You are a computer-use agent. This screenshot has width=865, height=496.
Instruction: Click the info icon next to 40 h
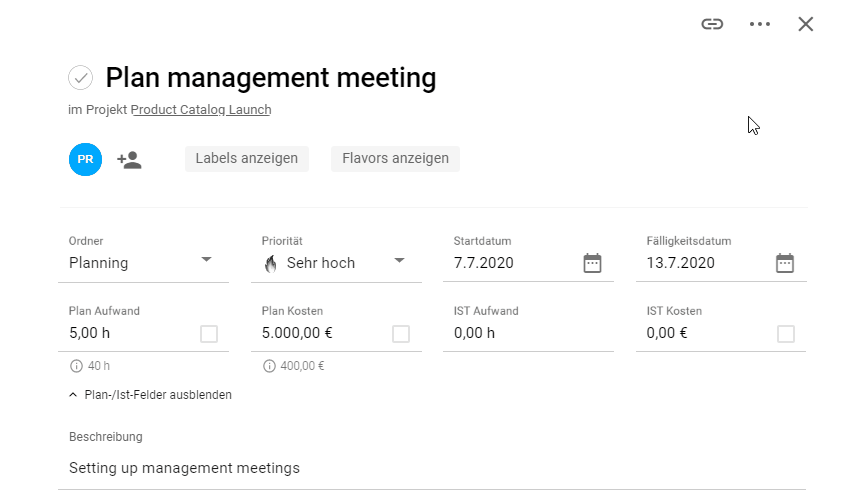(x=76, y=366)
